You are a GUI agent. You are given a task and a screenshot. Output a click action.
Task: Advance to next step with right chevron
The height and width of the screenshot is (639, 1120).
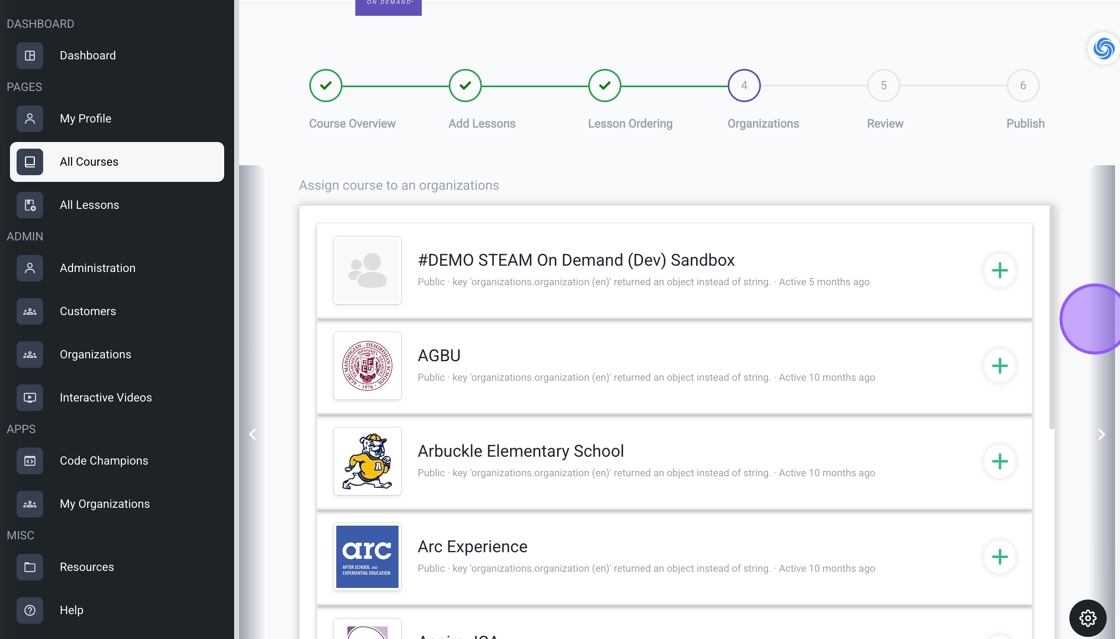coord(1101,434)
